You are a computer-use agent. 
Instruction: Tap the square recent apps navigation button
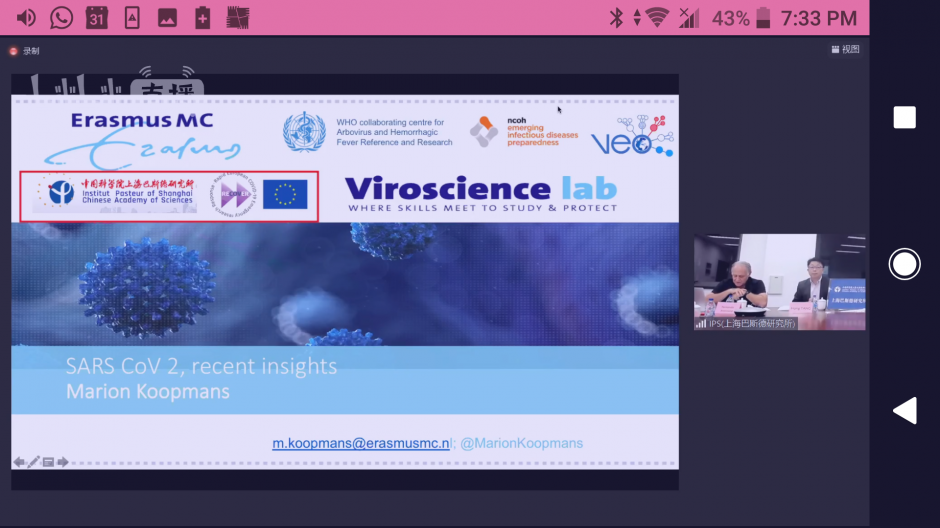[x=905, y=117]
